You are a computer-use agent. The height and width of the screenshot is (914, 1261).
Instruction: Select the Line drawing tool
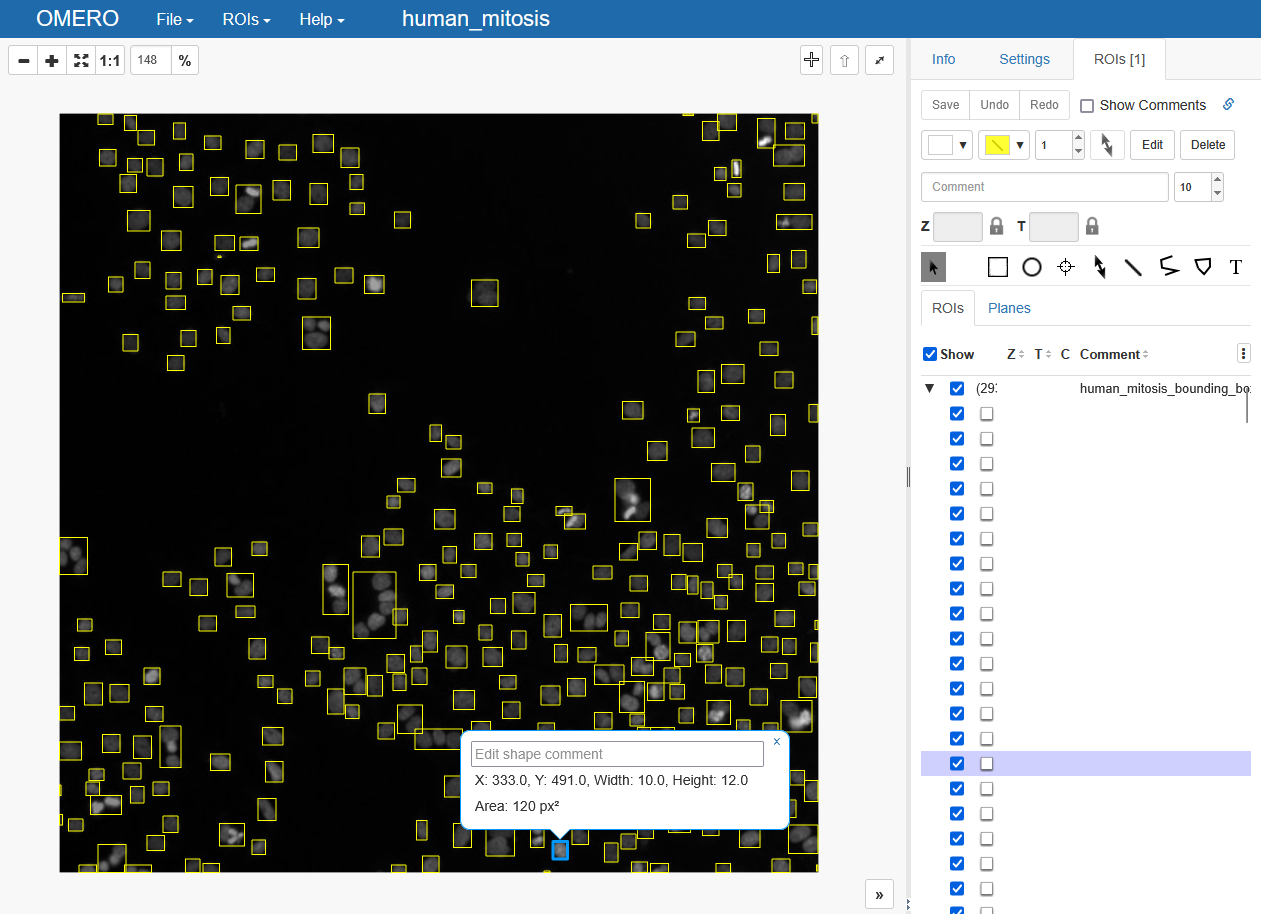1135,267
